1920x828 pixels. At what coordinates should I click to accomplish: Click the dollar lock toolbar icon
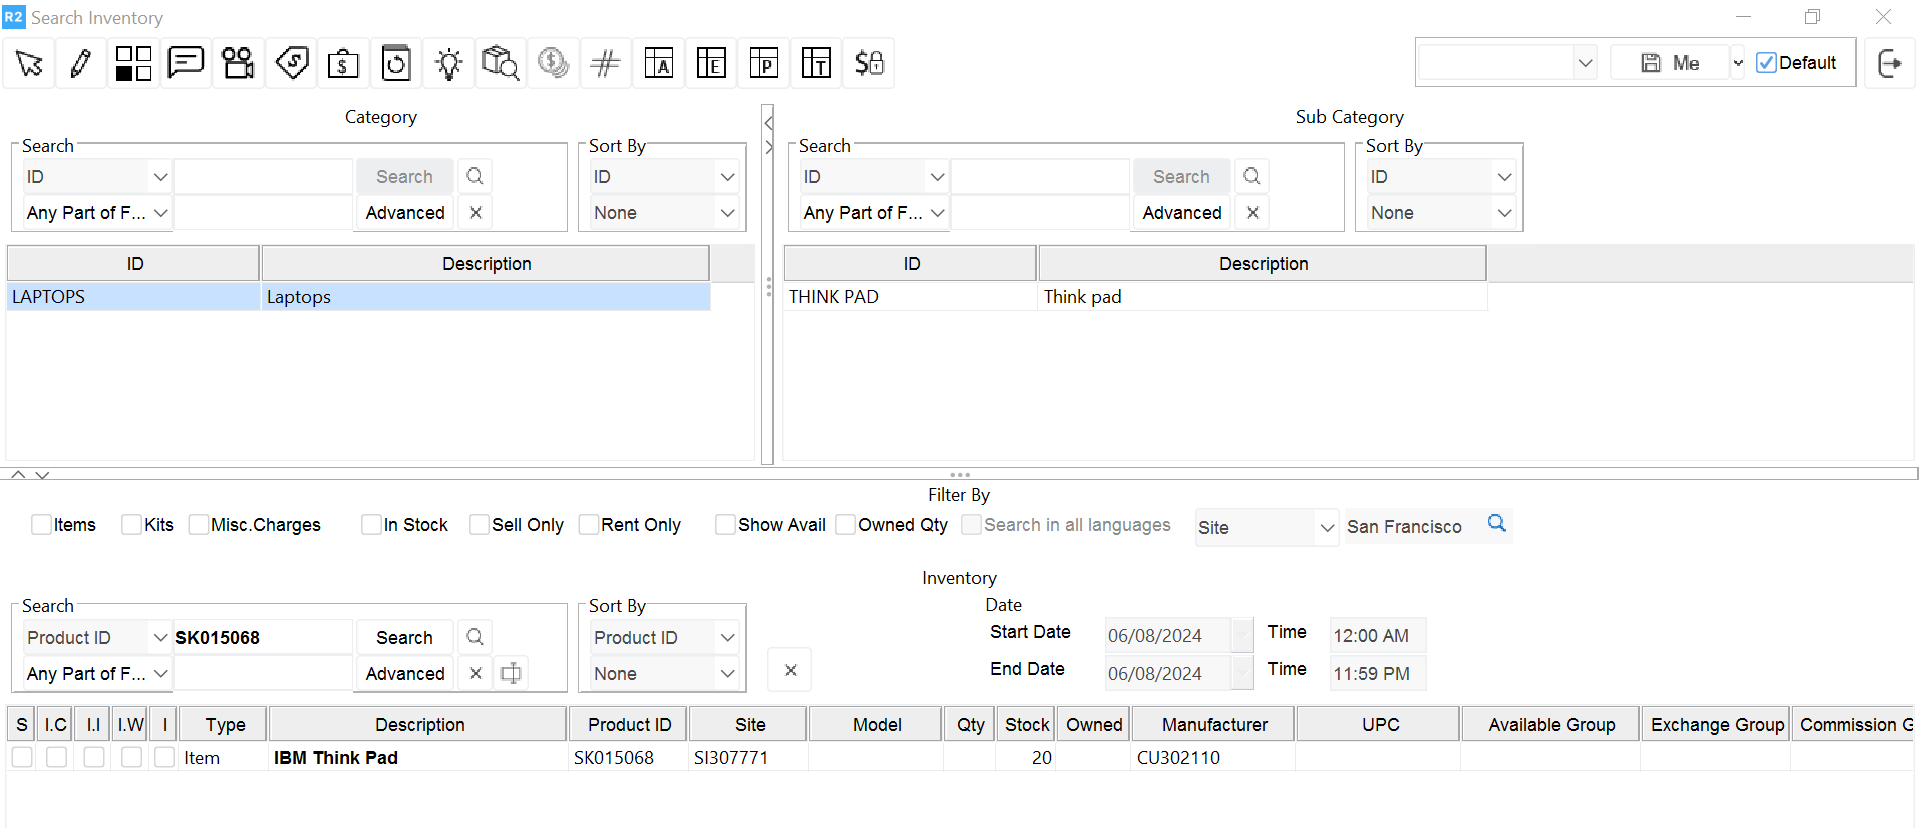point(868,64)
